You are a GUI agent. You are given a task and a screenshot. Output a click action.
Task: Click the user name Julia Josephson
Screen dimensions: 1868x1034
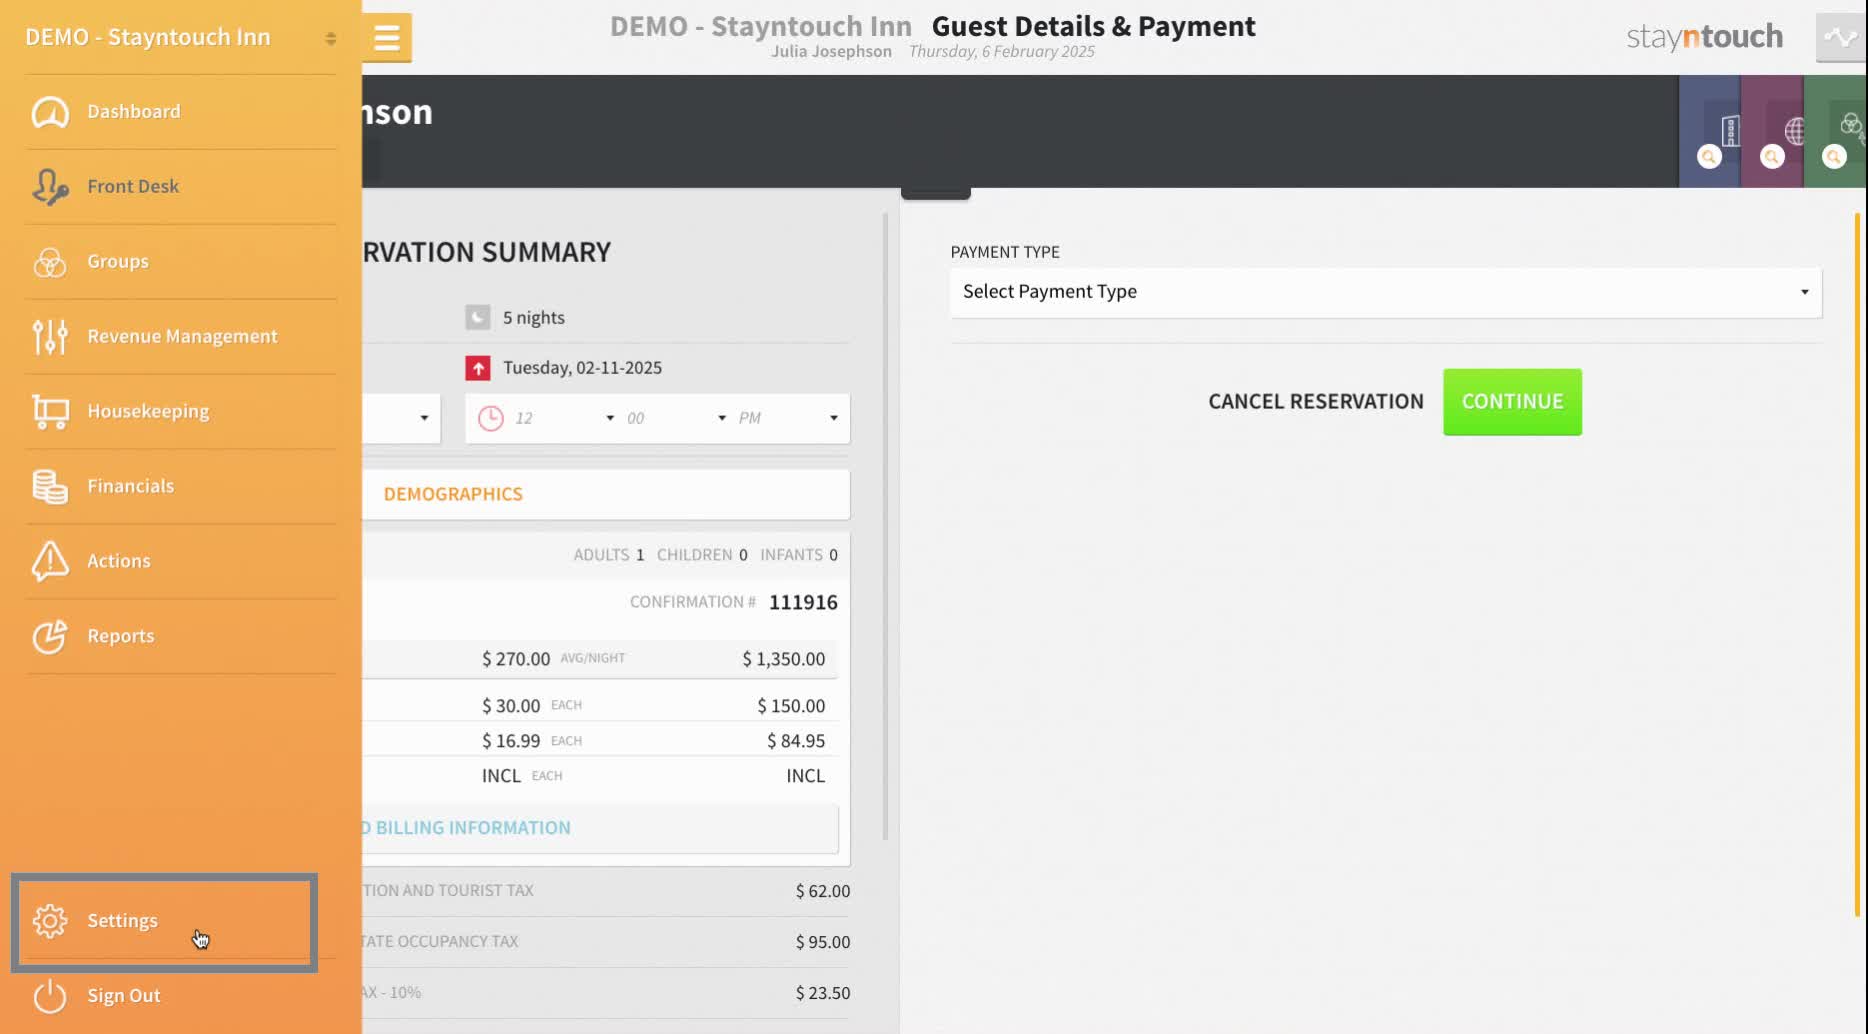831,52
